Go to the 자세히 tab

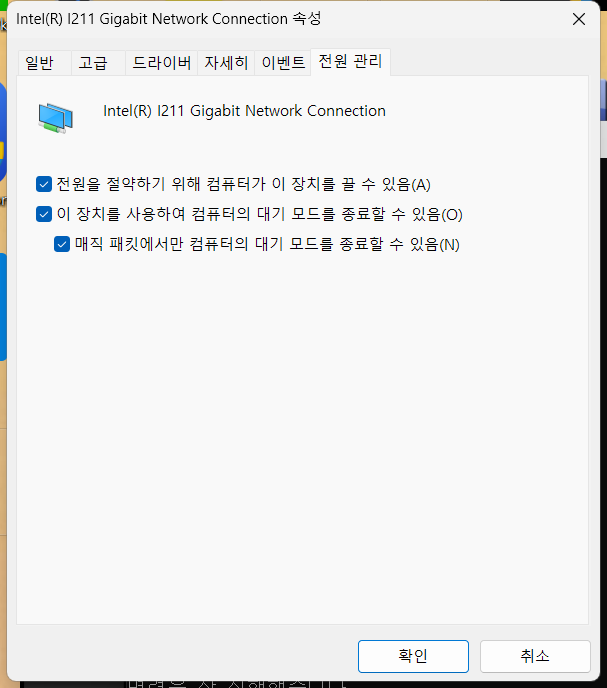(226, 63)
